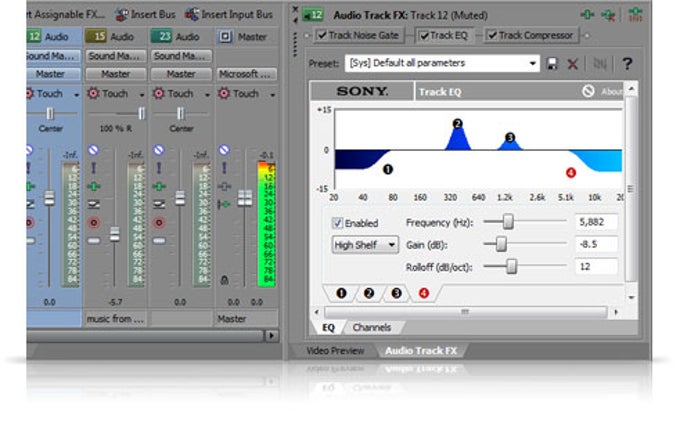Open Master bus FX gray icon
Image resolution: width=680 pixels, height=440 pixels.
point(224,186)
